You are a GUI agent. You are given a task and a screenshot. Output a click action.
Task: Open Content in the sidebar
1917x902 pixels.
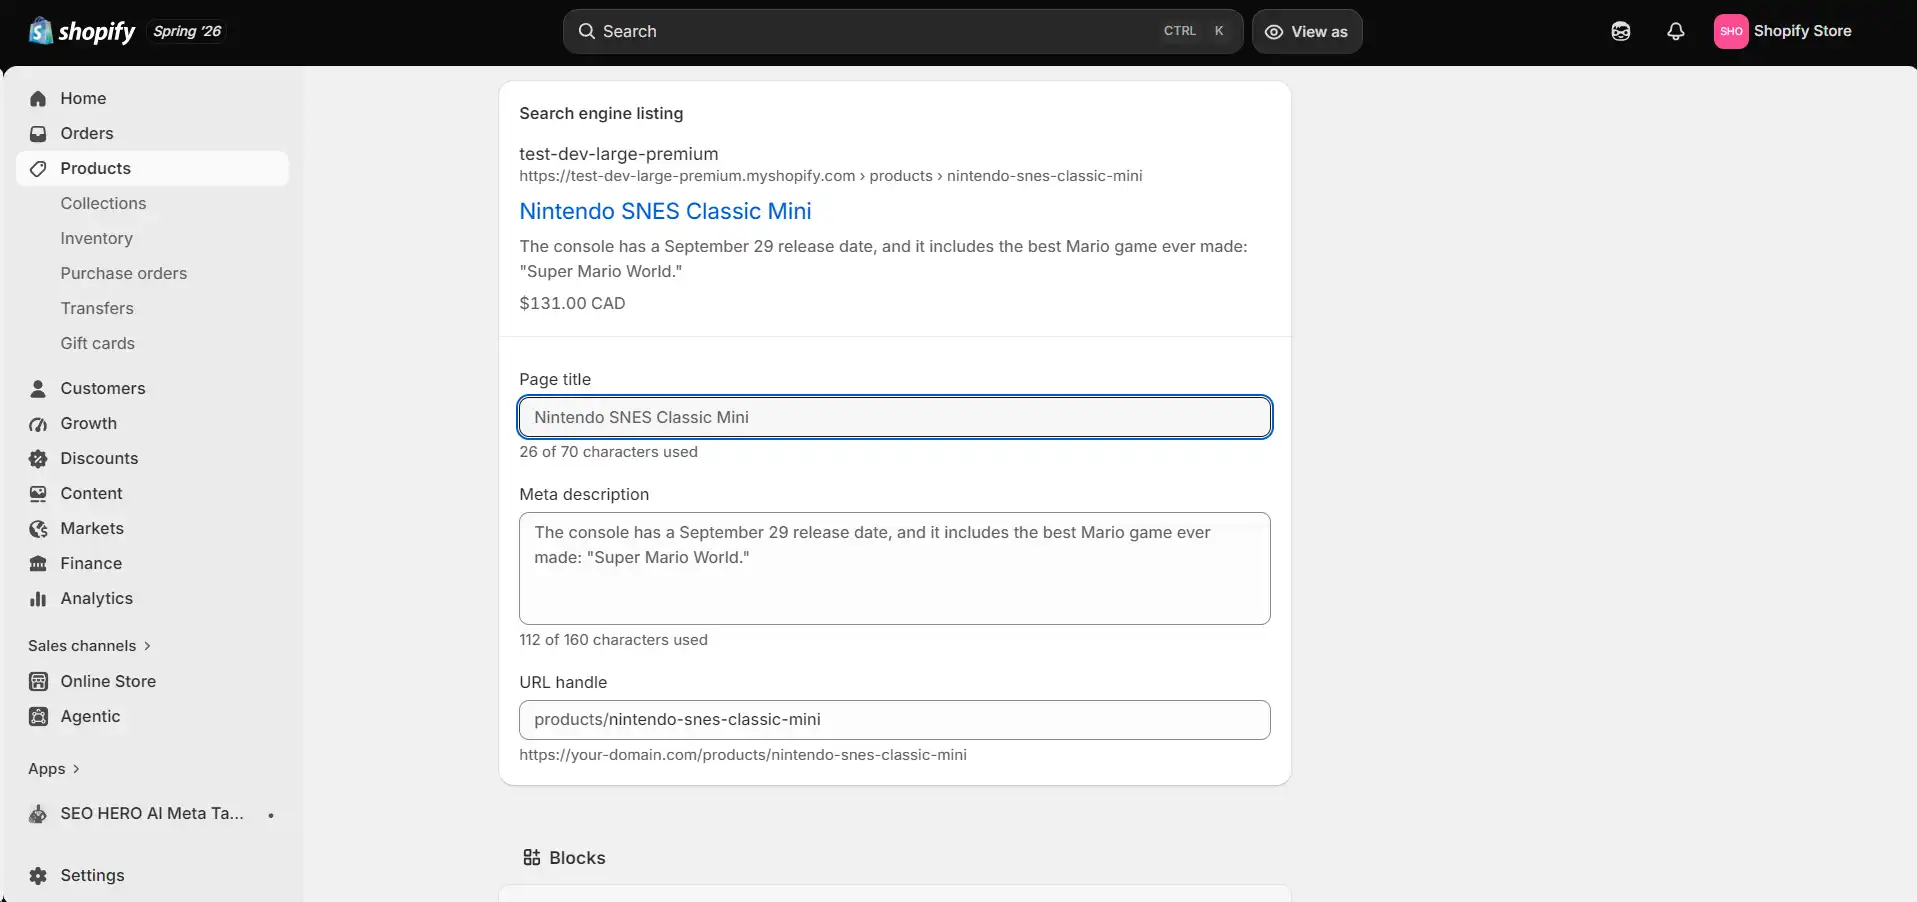152,493
